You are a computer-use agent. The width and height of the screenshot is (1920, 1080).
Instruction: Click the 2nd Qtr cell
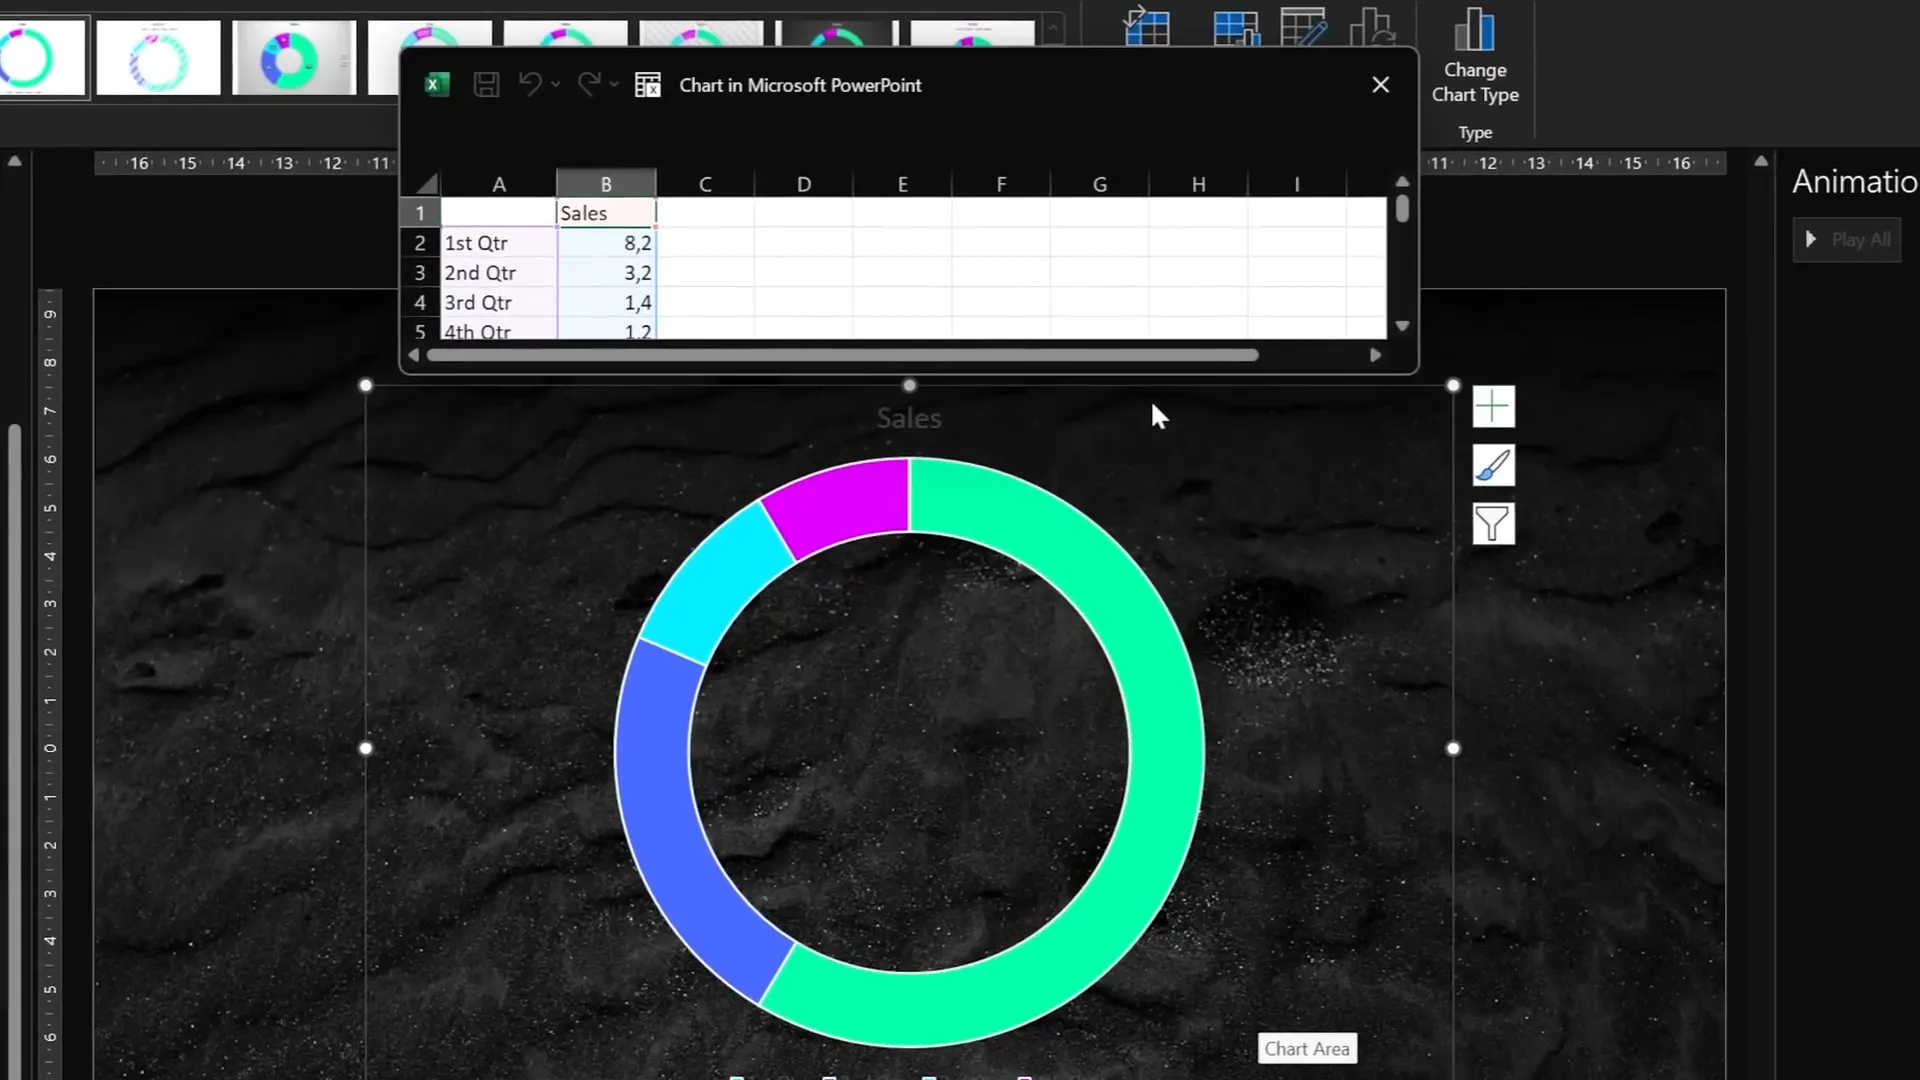pos(499,273)
